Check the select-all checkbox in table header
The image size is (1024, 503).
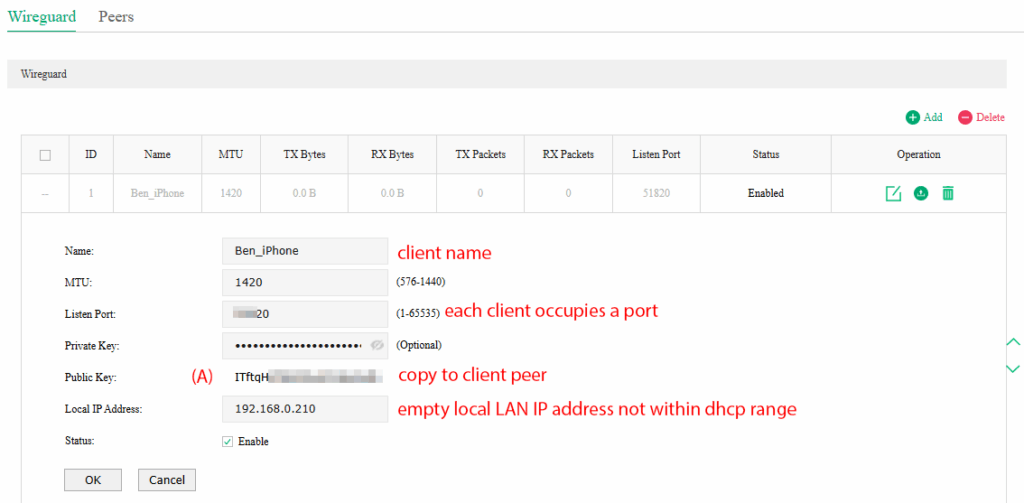tap(45, 155)
